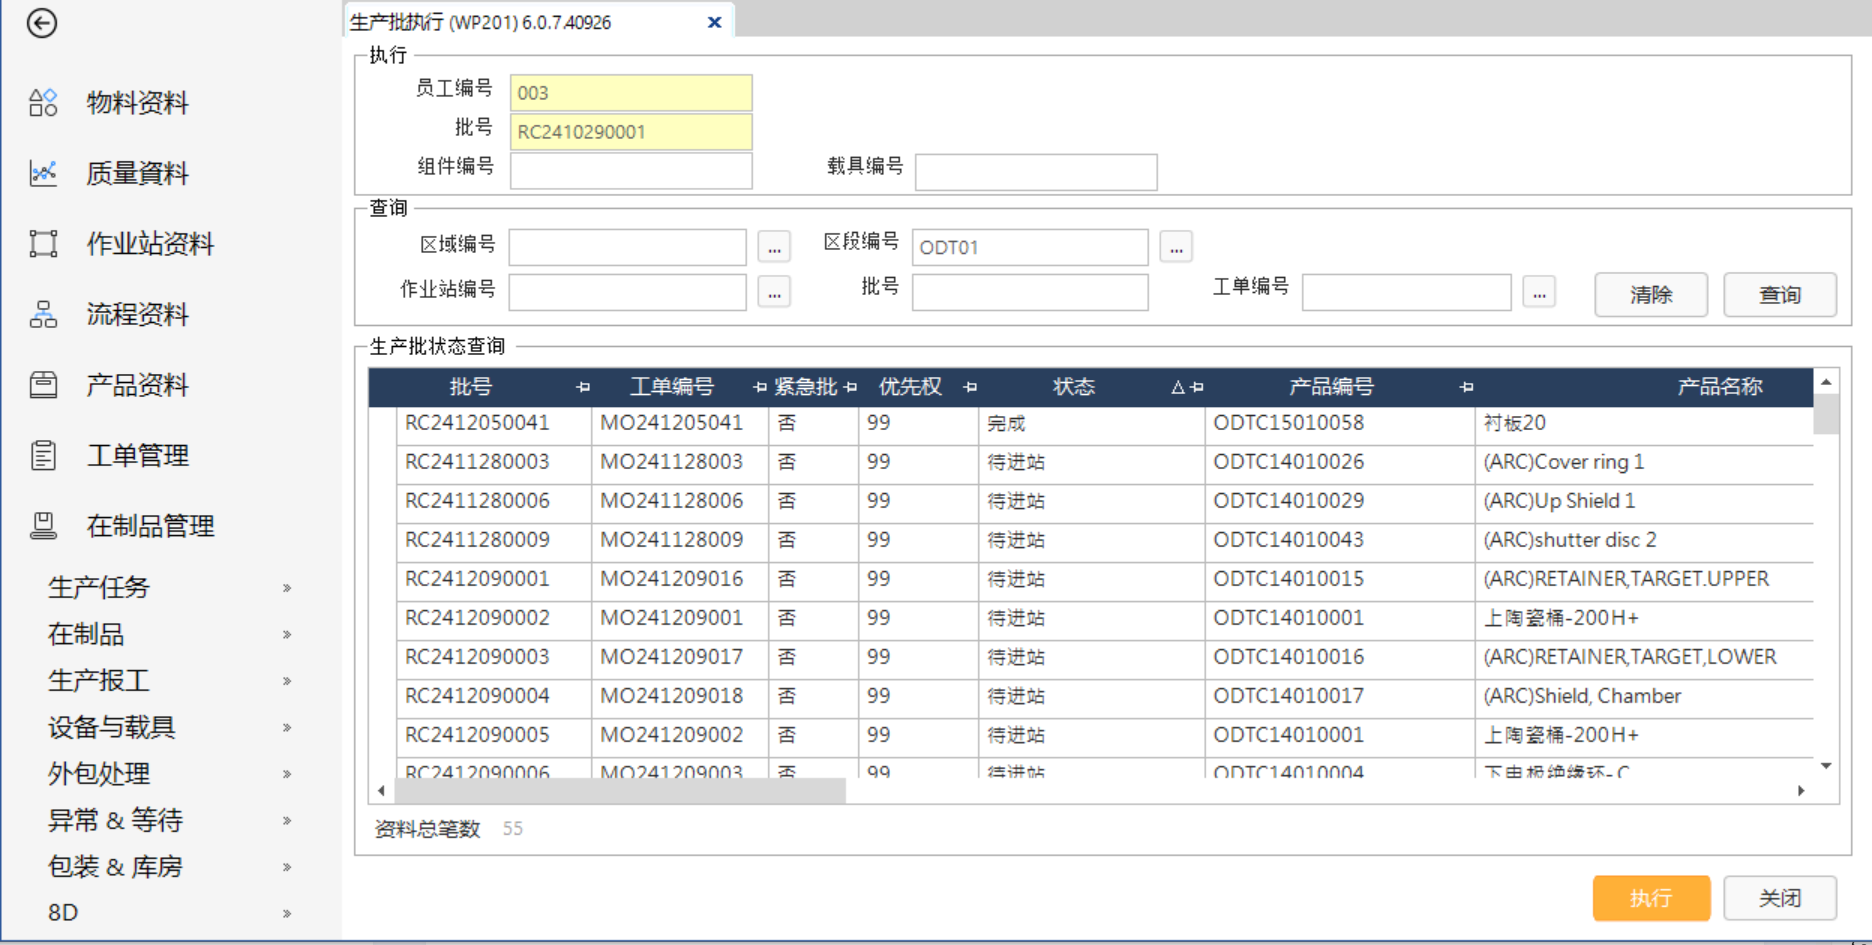The height and width of the screenshot is (945, 1872).
Task: Select 在制品管理 sidebar icon
Action: tap(43, 526)
